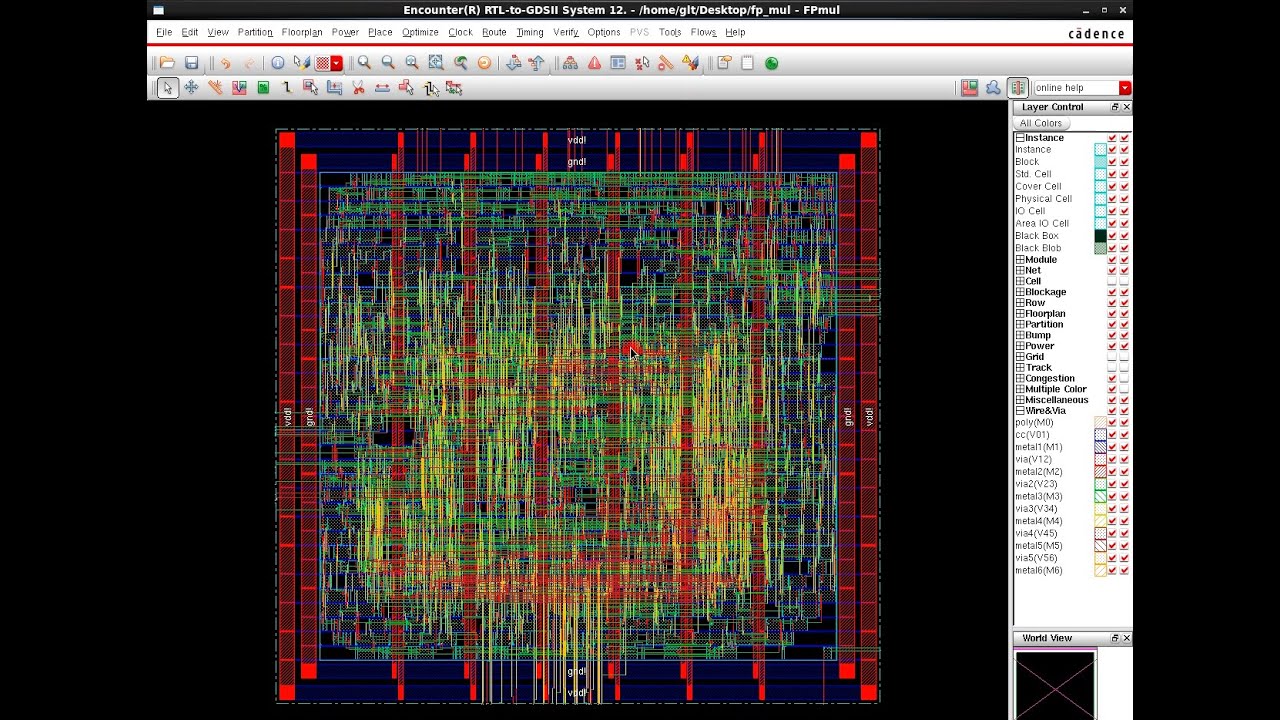This screenshot has height=720, width=1280.
Task: Expand the Net tree group
Action: coord(1020,270)
